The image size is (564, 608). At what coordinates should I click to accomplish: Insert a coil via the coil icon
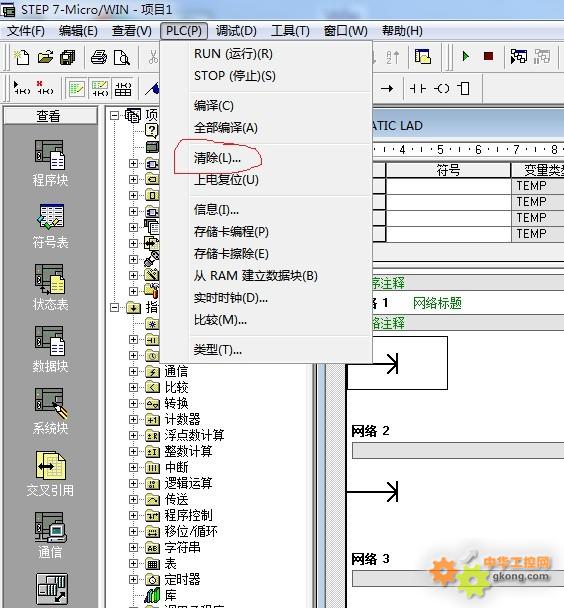tap(442, 89)
